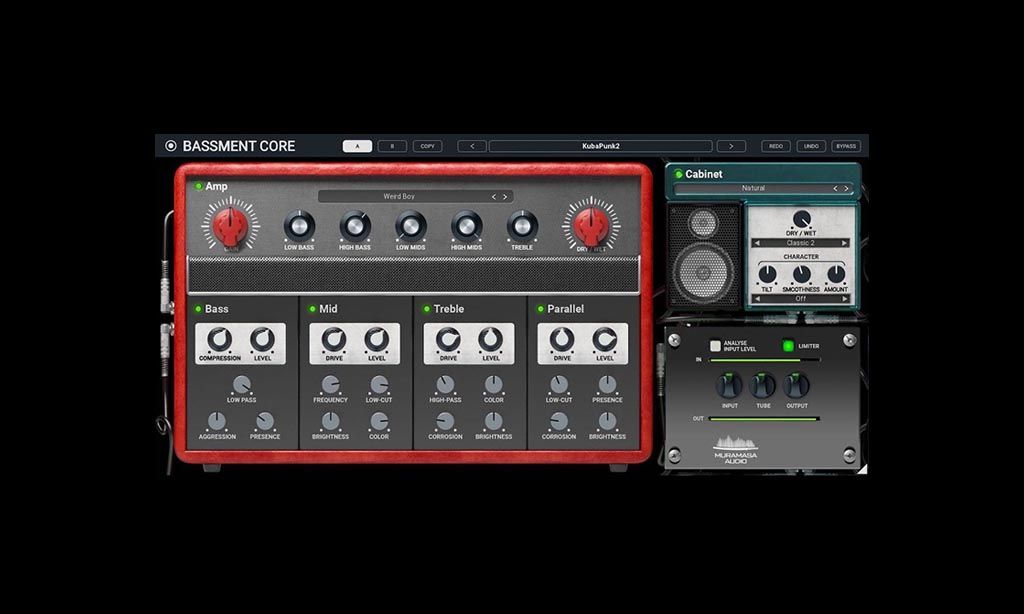The height and width of the screenshot is (614, 1024).
Task: Toggle the Bass section power LED
Action: pyautogui.click(x=198, y=309)
